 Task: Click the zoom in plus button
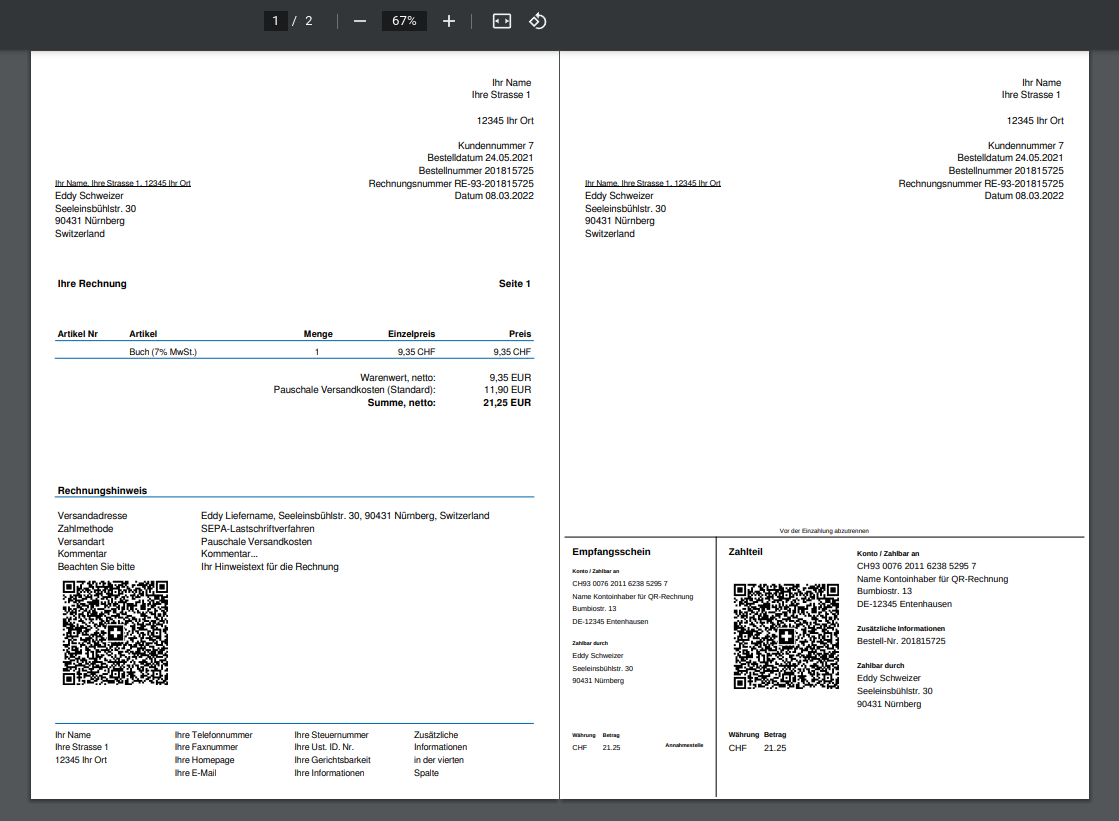[x=449, y=21]
